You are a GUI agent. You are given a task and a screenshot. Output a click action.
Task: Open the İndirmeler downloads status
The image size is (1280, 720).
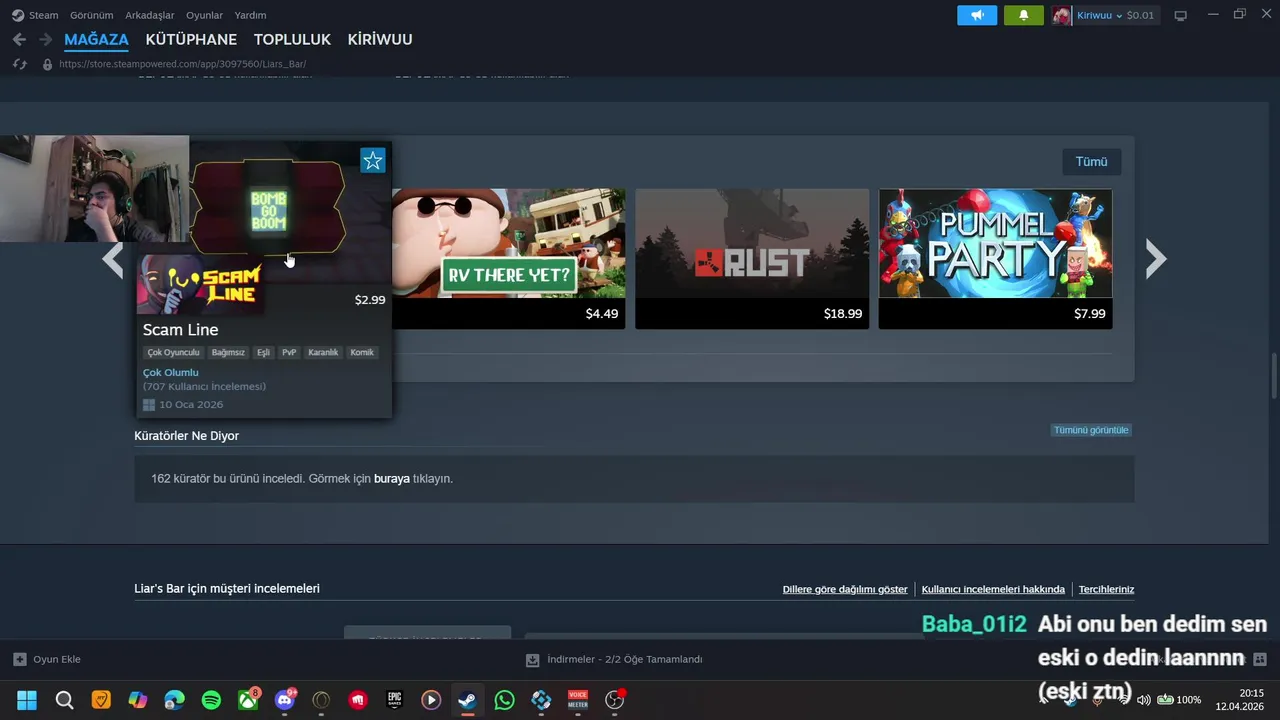click(614, 660)
